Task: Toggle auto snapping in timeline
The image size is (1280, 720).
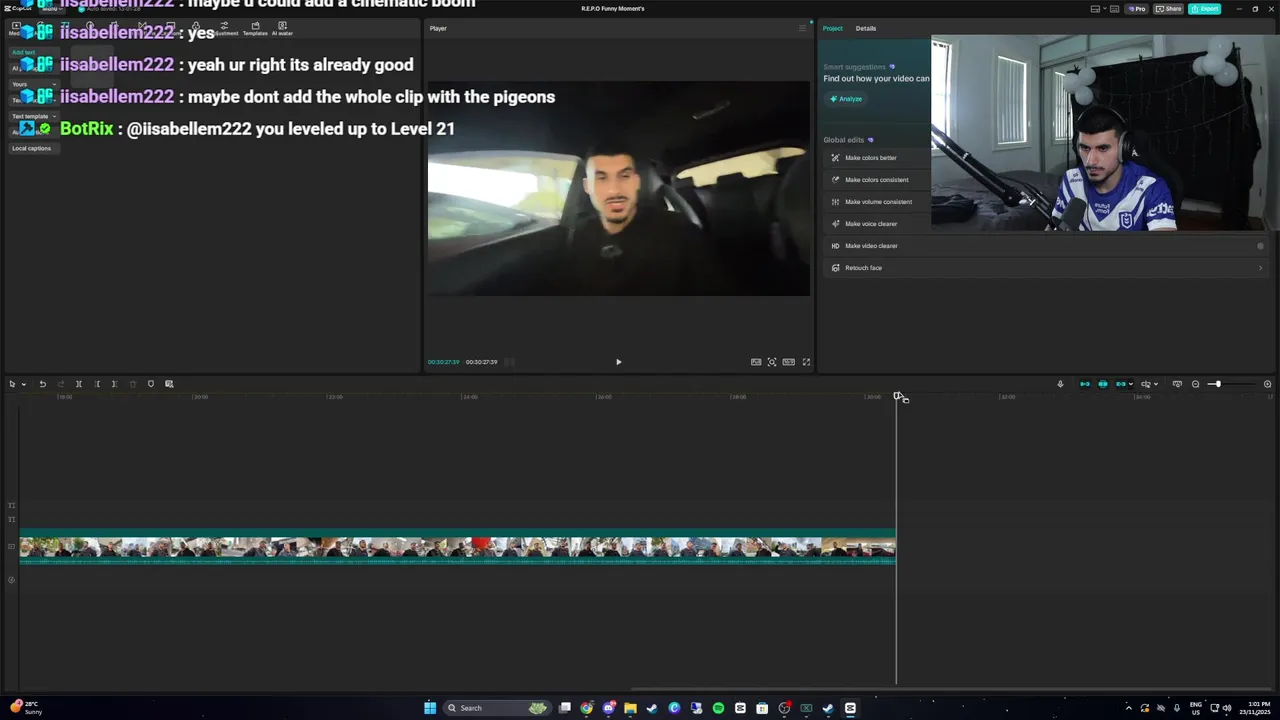Action: [x=1103, y=384]
